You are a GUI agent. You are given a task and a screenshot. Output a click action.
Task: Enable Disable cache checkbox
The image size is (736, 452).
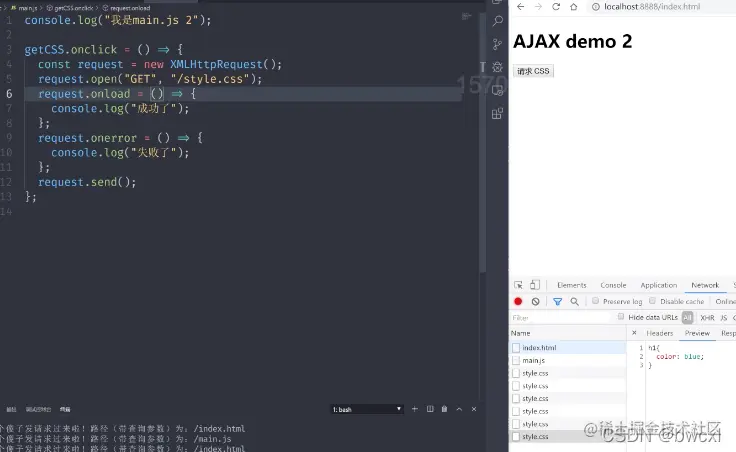[x=652, y=301]
